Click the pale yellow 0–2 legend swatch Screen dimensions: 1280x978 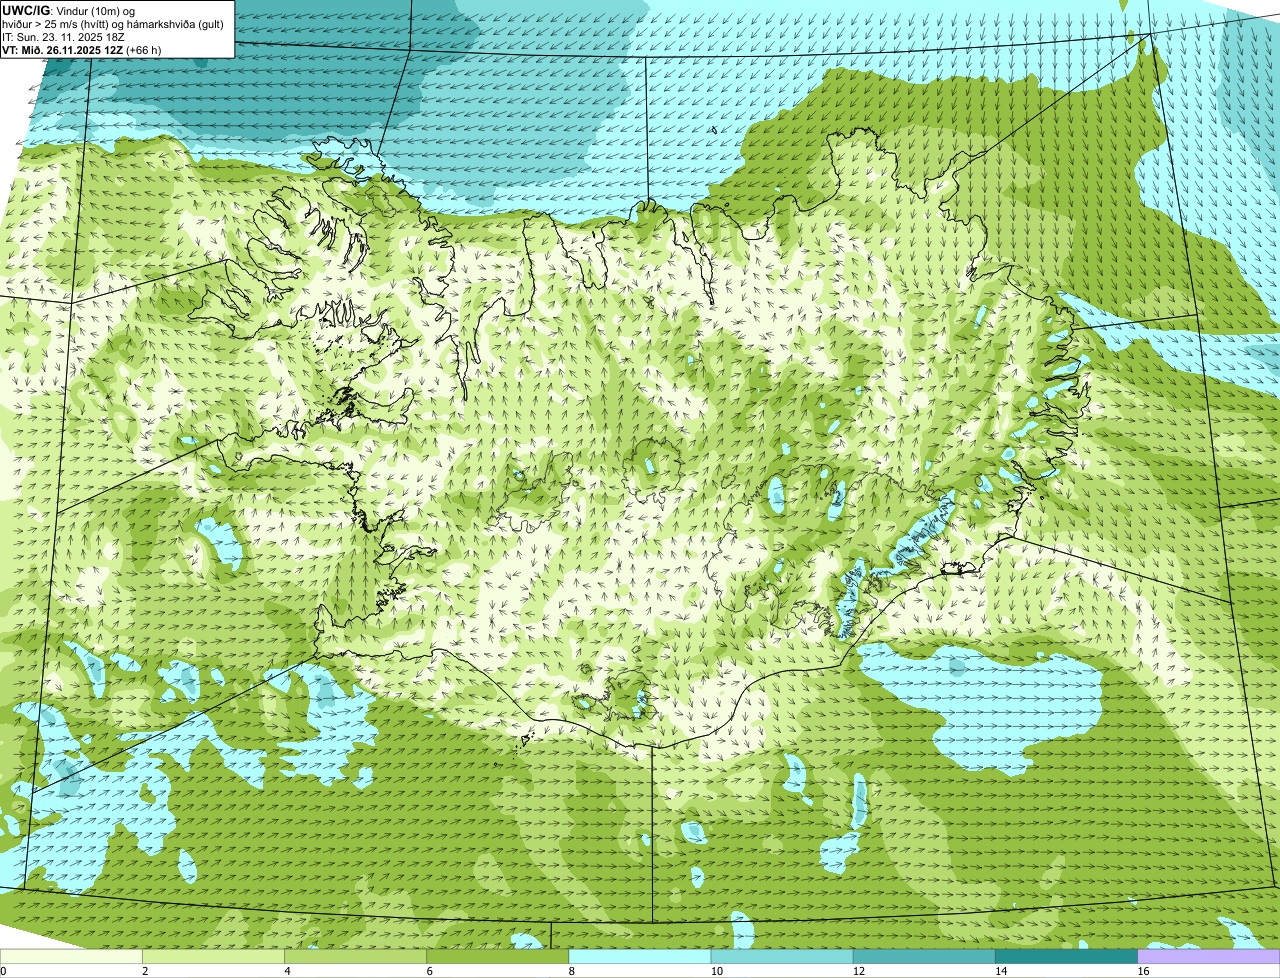pos(72,957)
